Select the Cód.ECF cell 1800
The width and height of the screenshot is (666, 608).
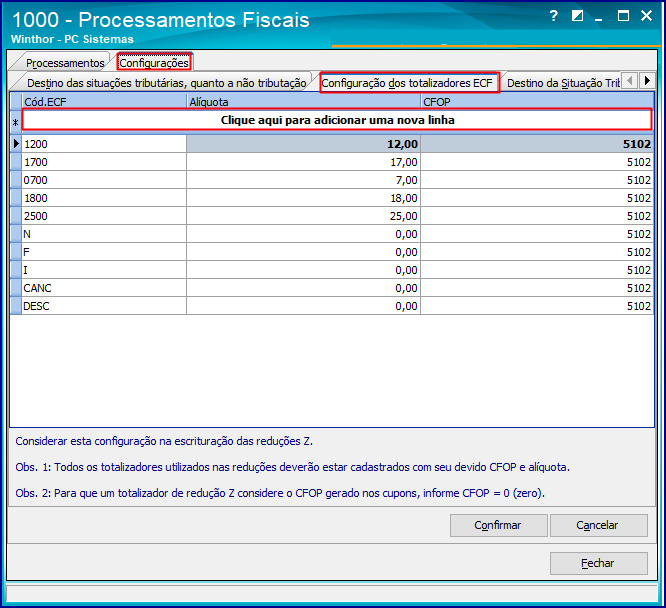click(104, 198)
